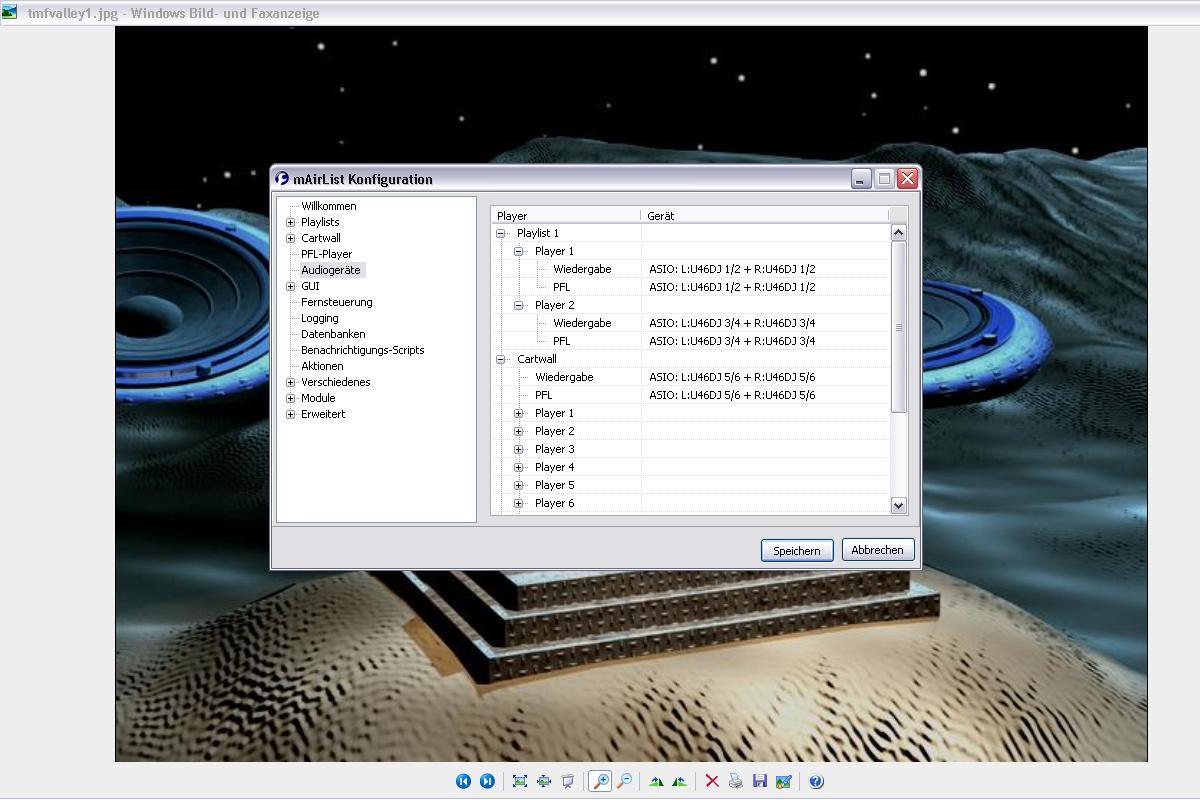
Task: Expand Player 6 under Cartwall
Action: (x=519, y=503)
